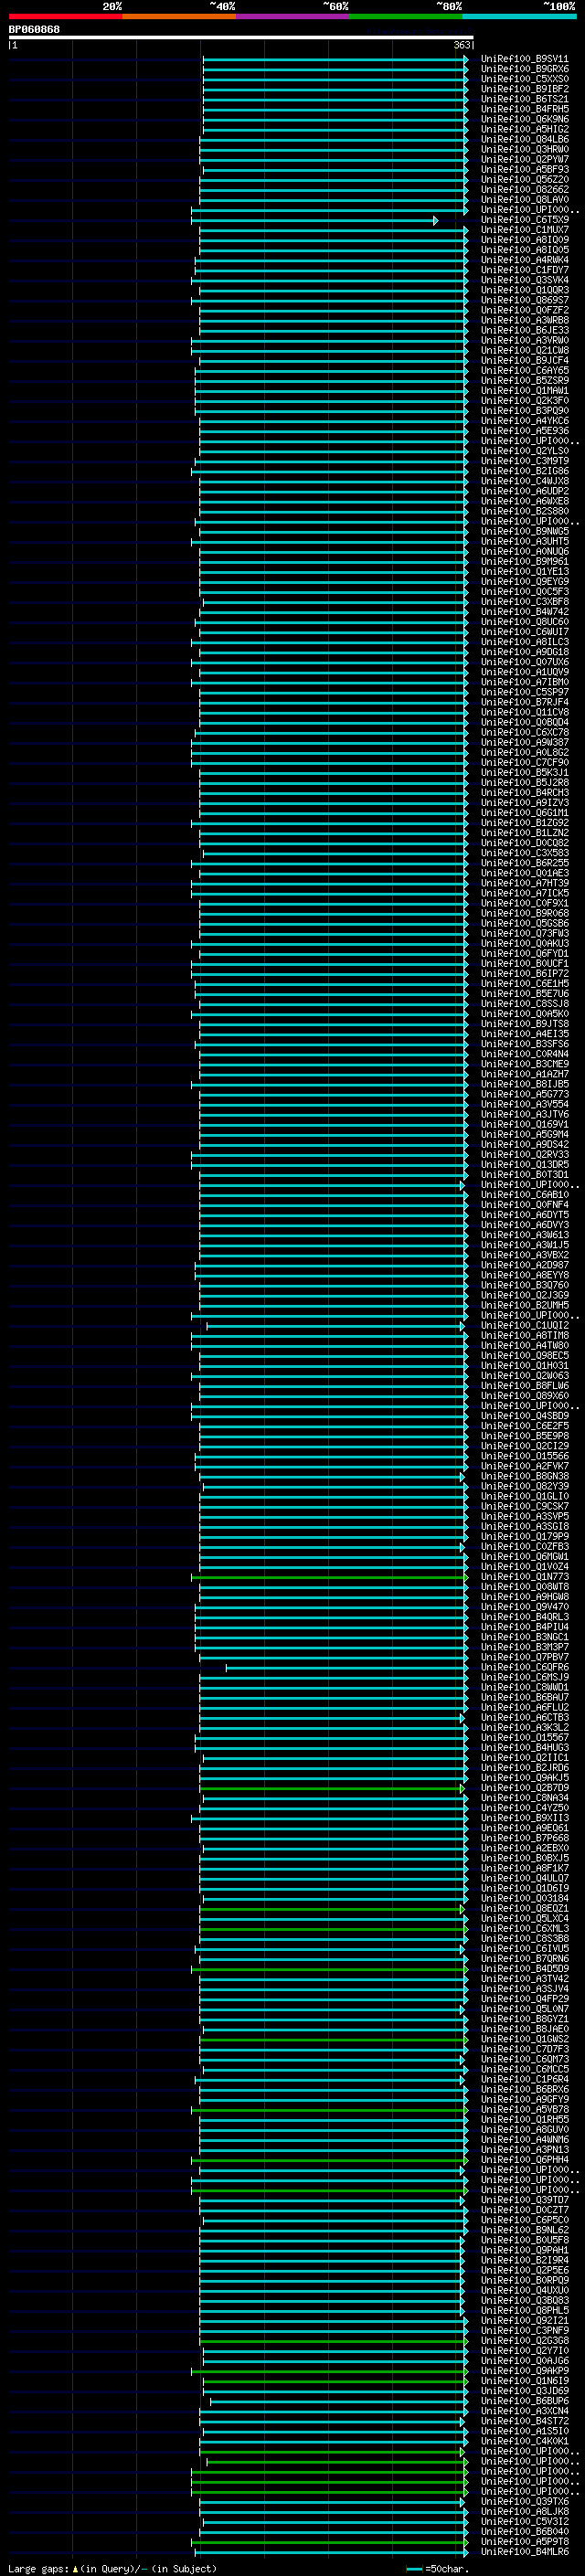Viewport: 585px width, 2576px height.
Task: Select hit label UniRef100_B9IBF2
Action: (524, 89)
